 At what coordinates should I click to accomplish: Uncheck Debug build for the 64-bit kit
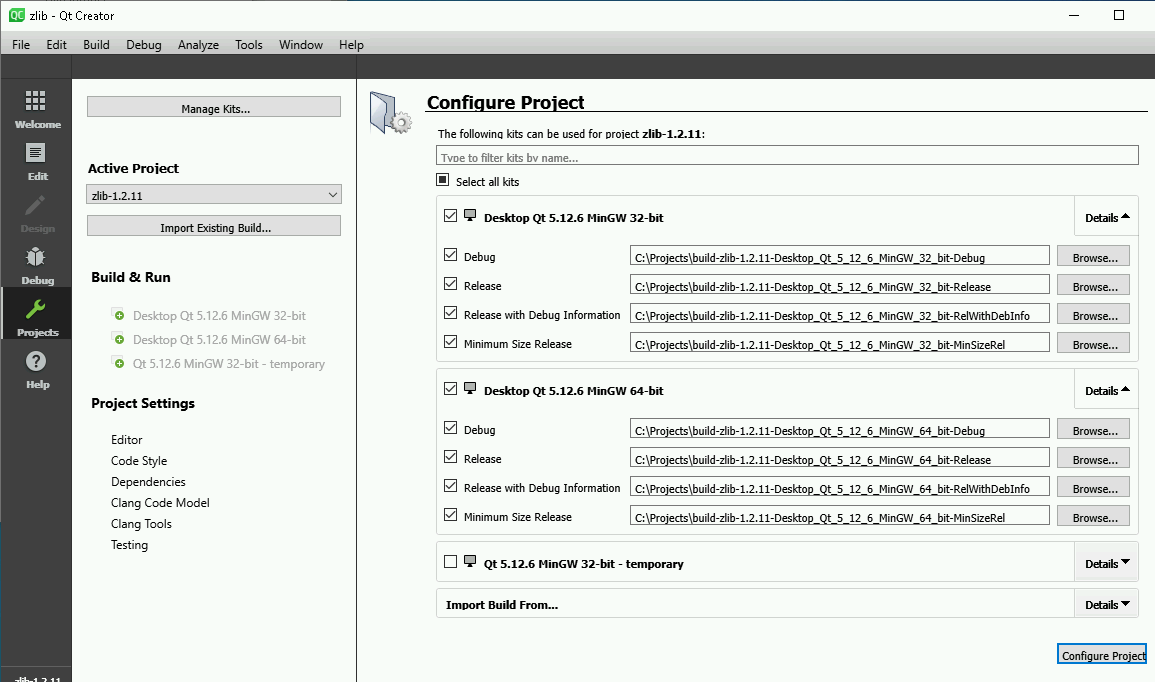coord(451,428)
